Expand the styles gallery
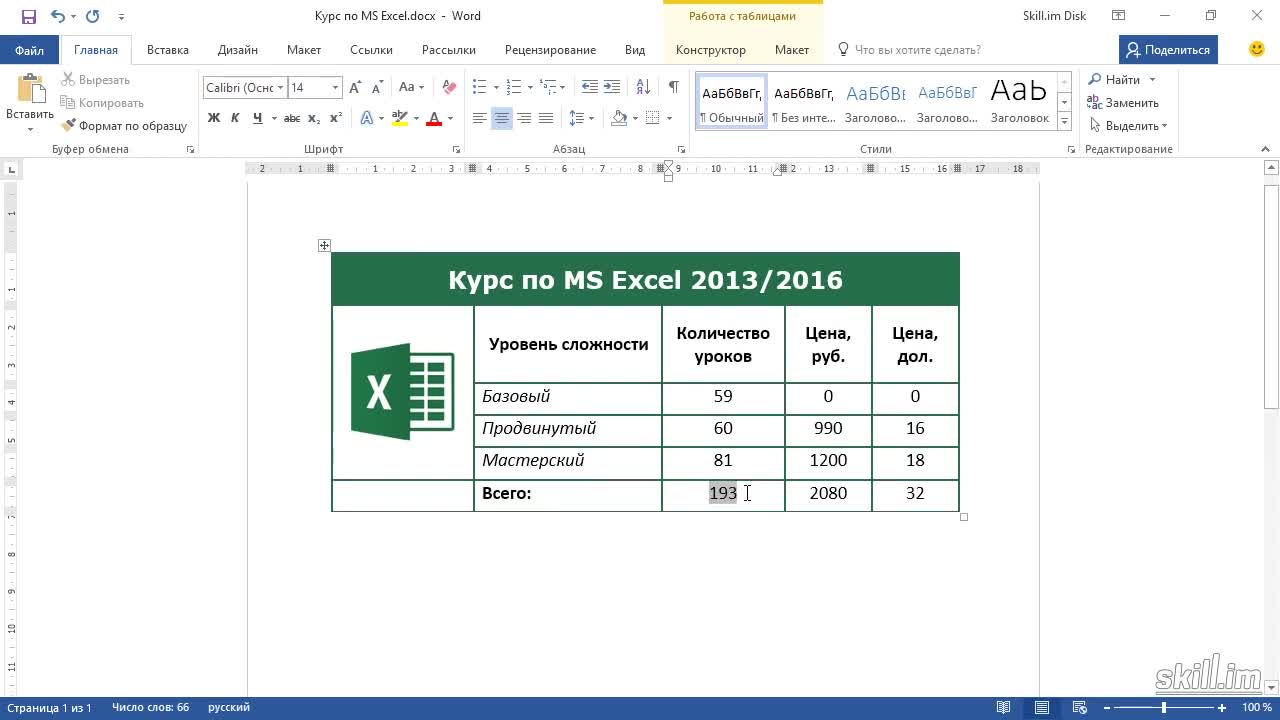 tap(1064, 122)
